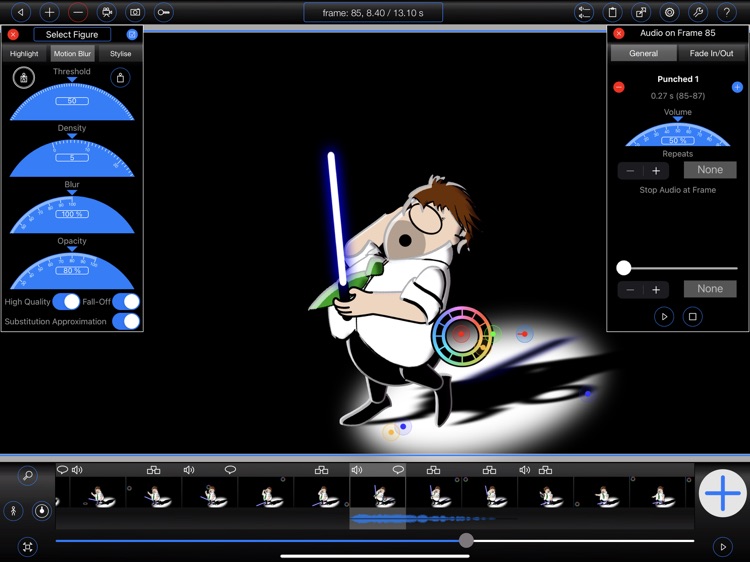750x562 pixels.
Task: Click the Threshold dial value 50
Action: pos(72,101)
